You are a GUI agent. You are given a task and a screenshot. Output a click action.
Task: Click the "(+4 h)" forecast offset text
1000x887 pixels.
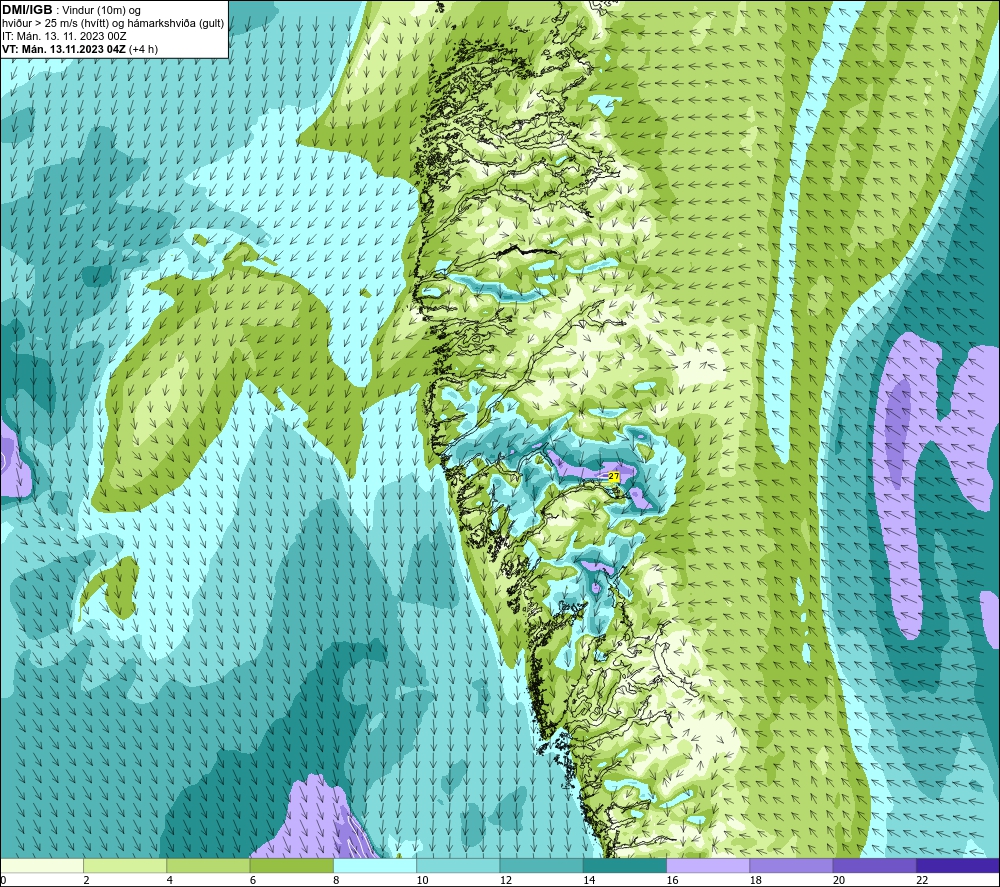(143, 49)
